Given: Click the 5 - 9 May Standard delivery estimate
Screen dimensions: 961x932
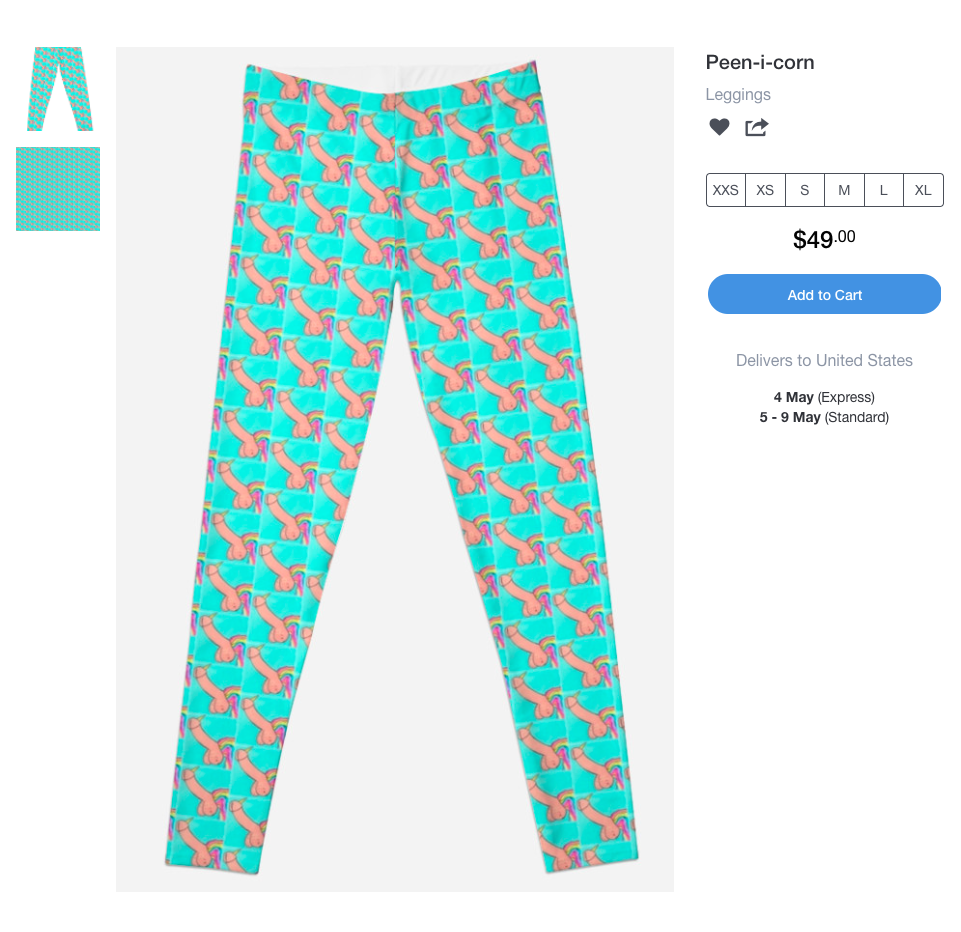Looking at the screenshot, I should (x=824, y=417).
